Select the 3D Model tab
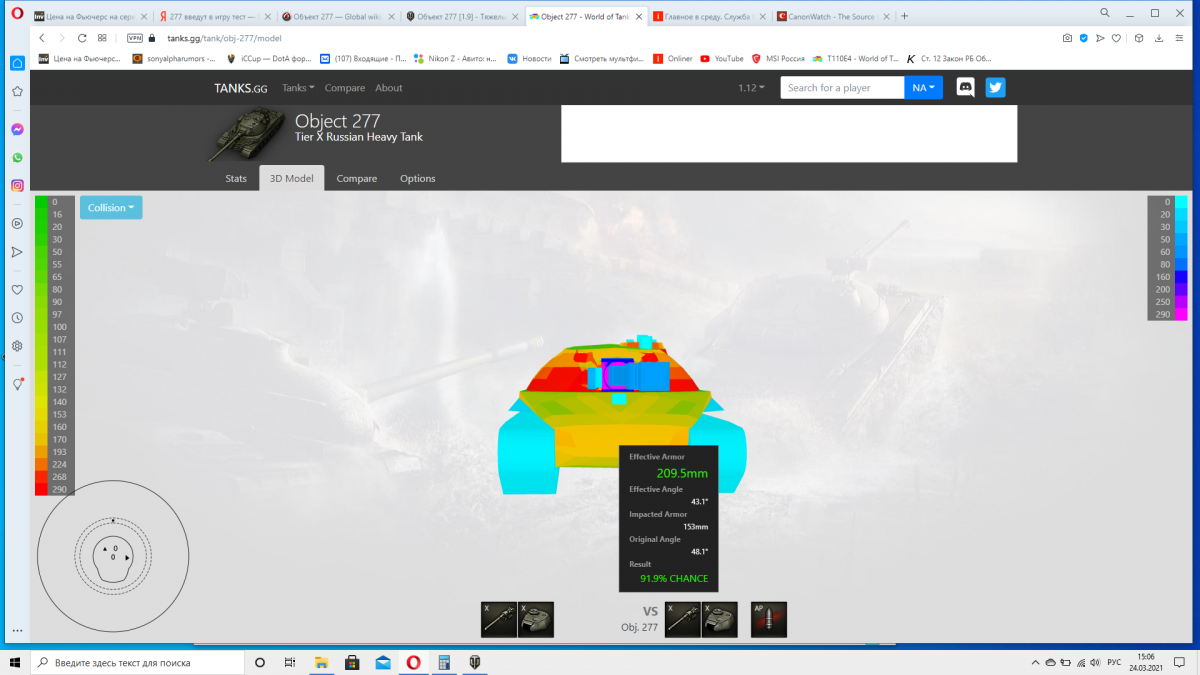1200x675 pixels. click(x=292, y=178)
